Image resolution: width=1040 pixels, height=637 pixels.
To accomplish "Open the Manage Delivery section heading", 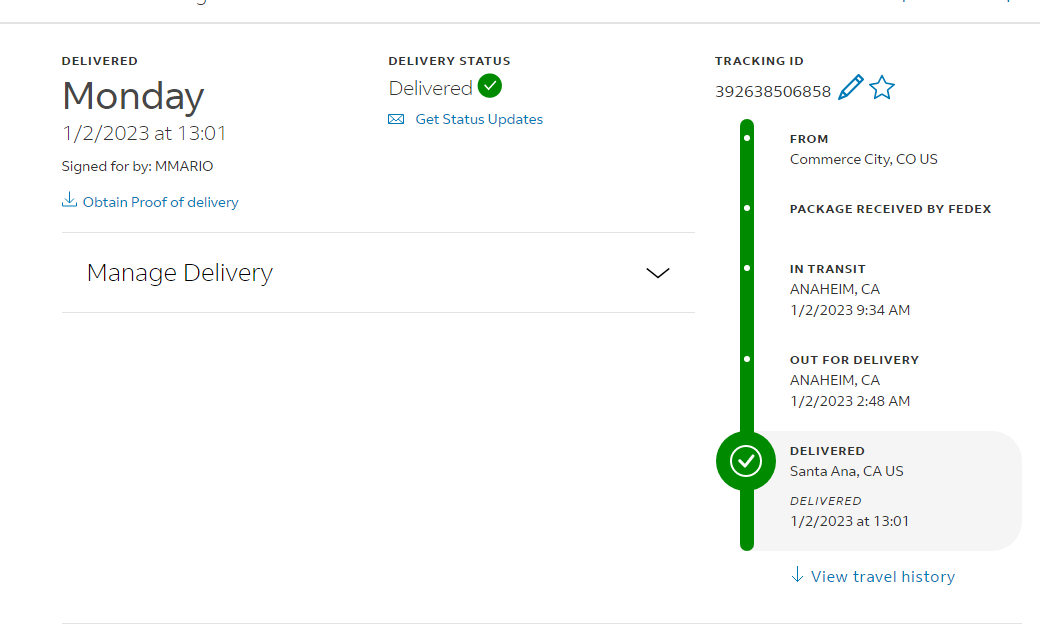I will click(x=180, y=273).
